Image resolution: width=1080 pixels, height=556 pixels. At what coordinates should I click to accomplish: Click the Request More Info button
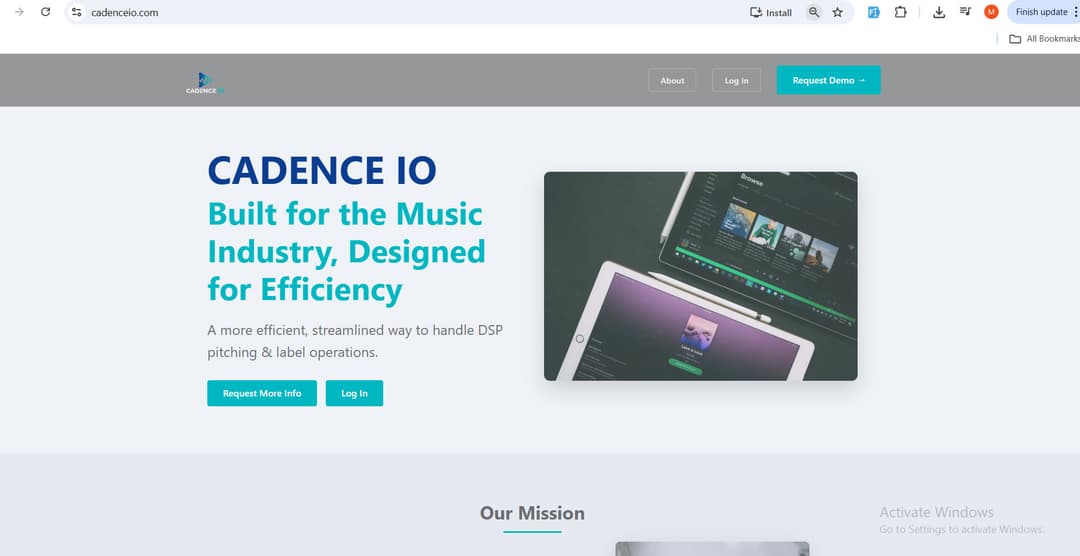point(262,393)
